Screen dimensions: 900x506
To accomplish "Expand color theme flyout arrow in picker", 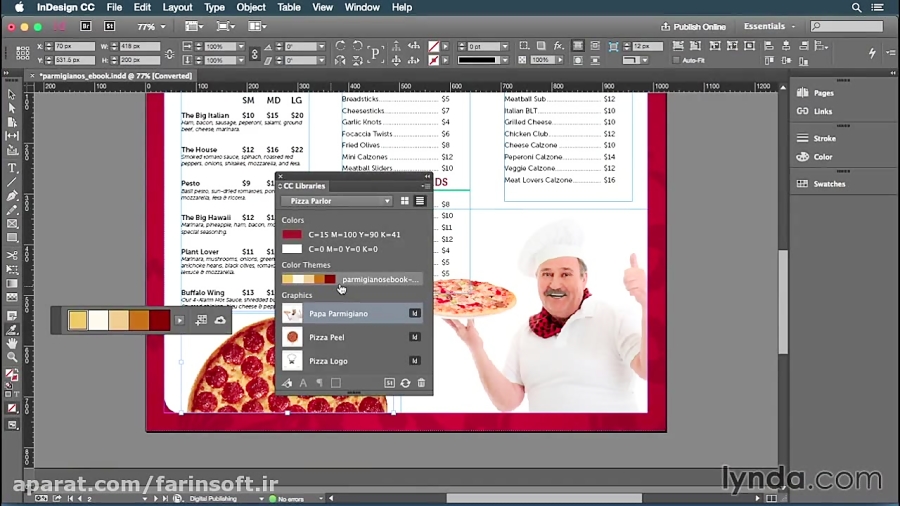I will [x=180, y=321].
